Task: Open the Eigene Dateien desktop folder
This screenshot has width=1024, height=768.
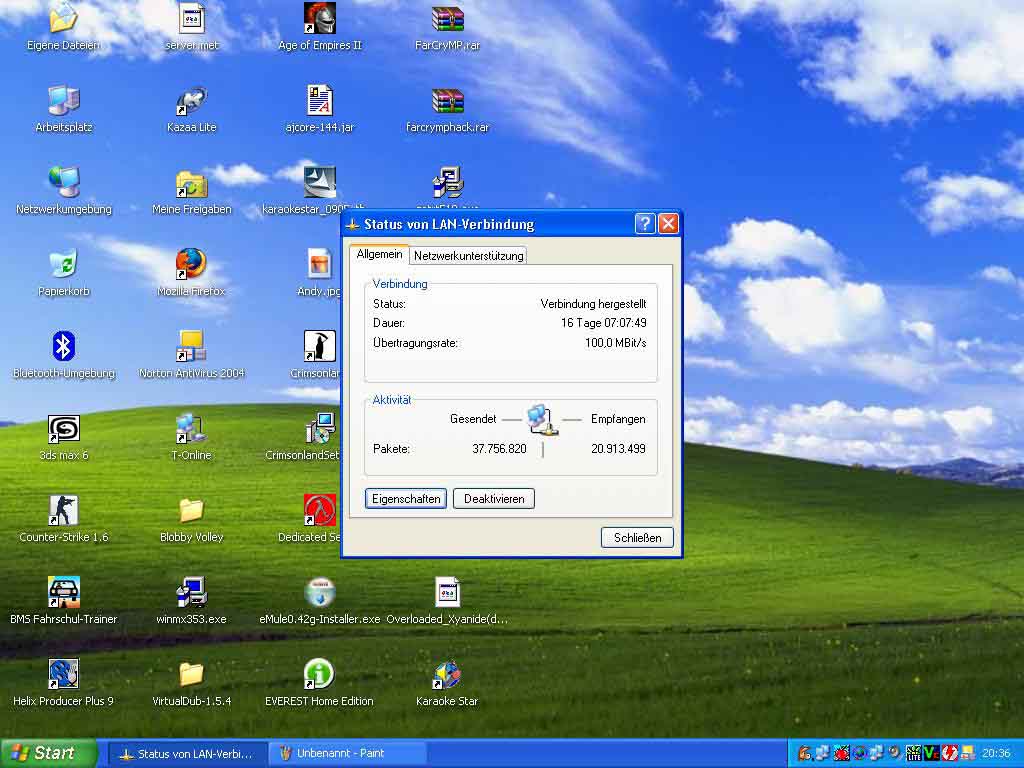Action: pyautogui.click(x=63, y=26)
